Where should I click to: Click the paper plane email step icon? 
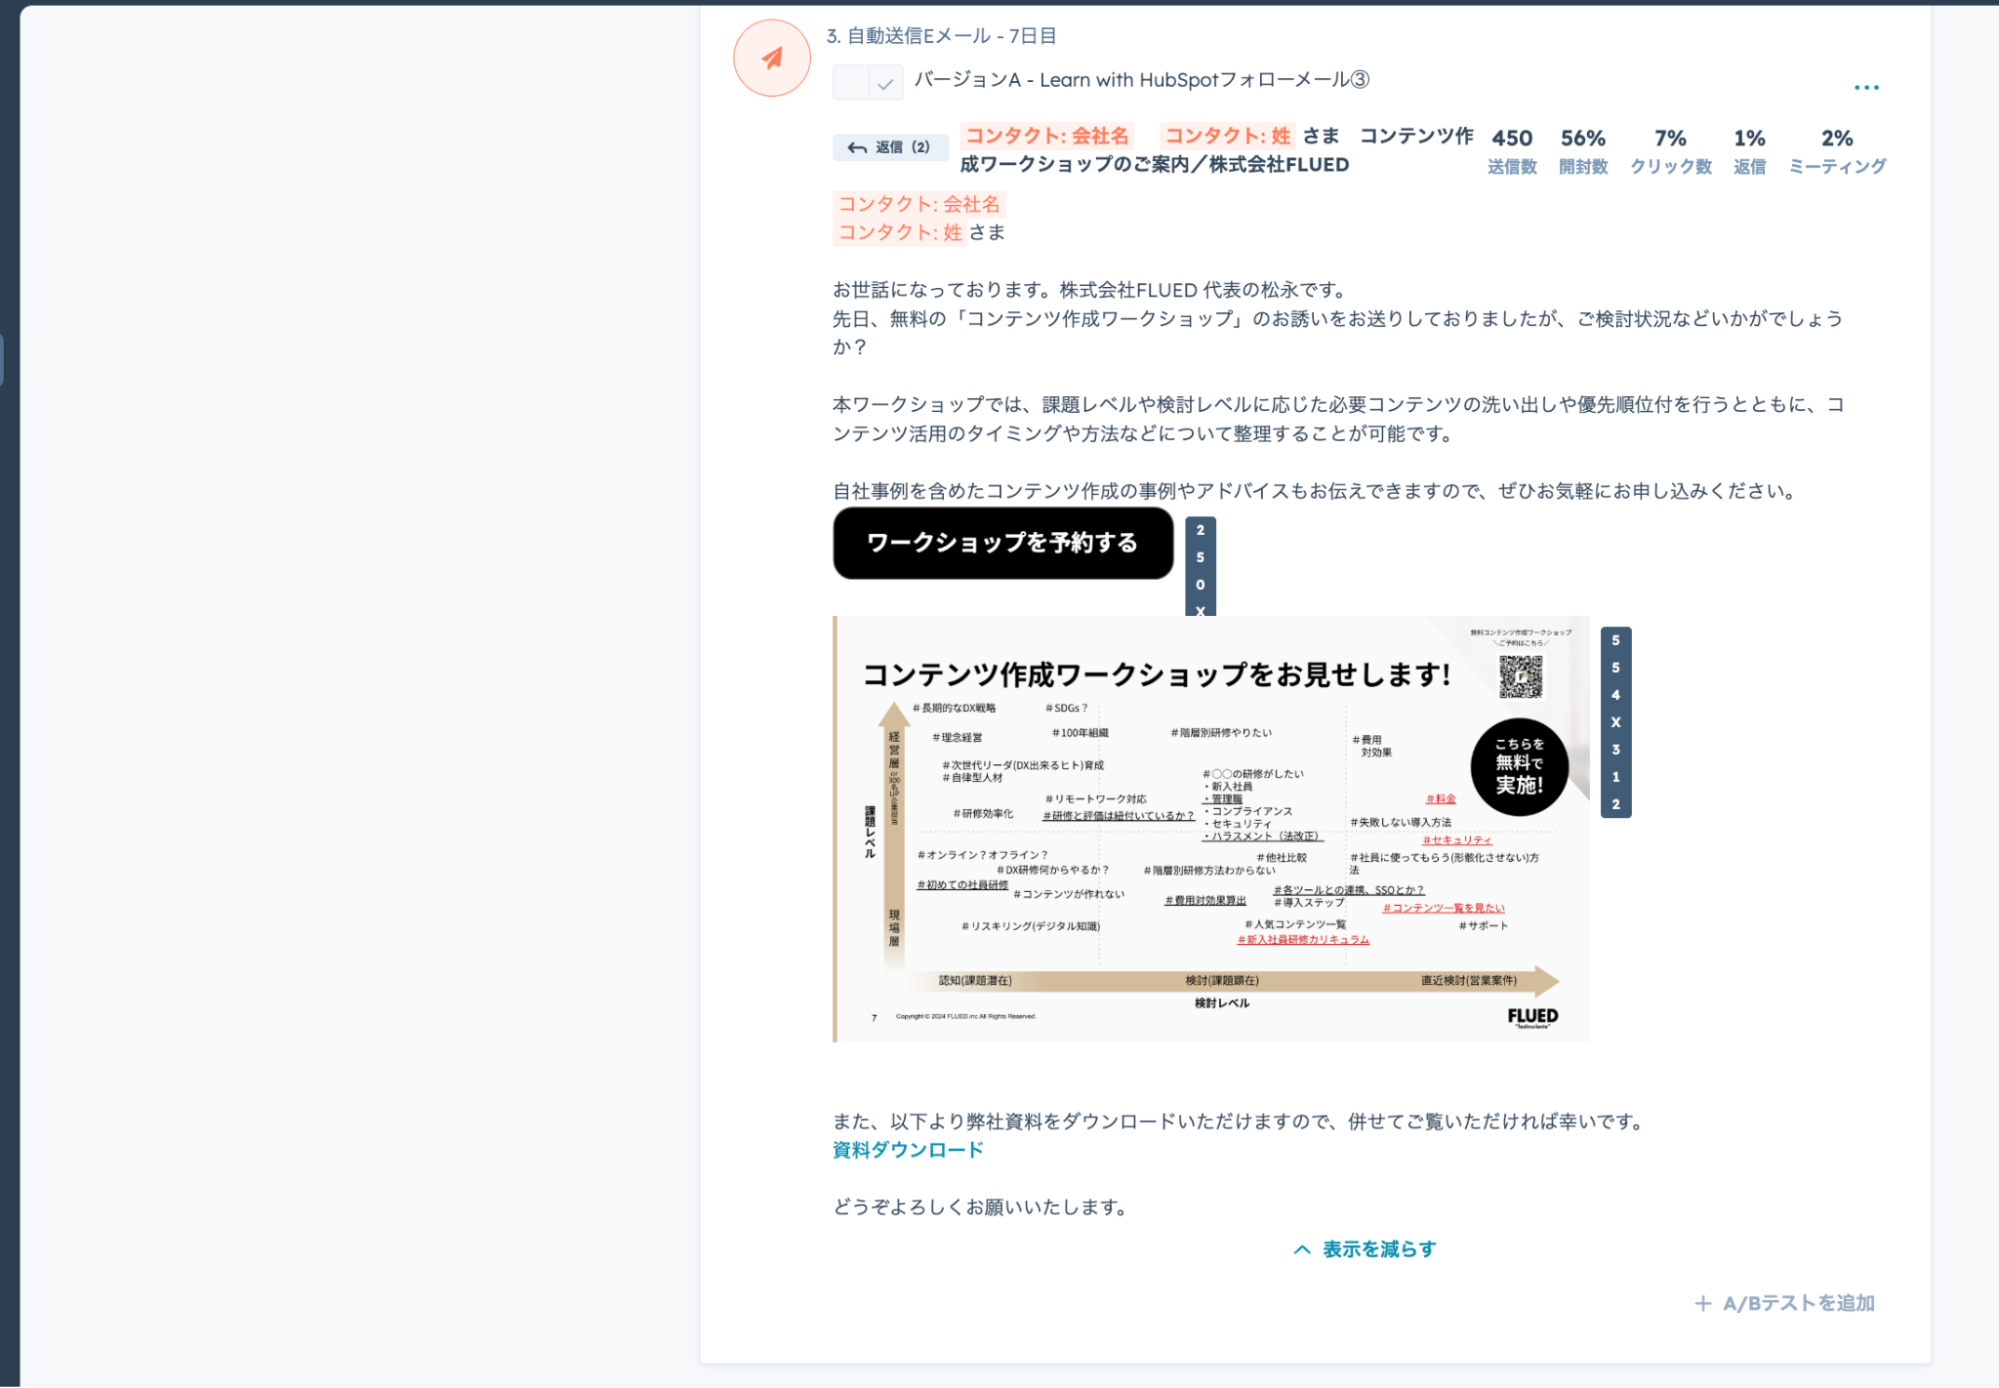coord(771,58)
